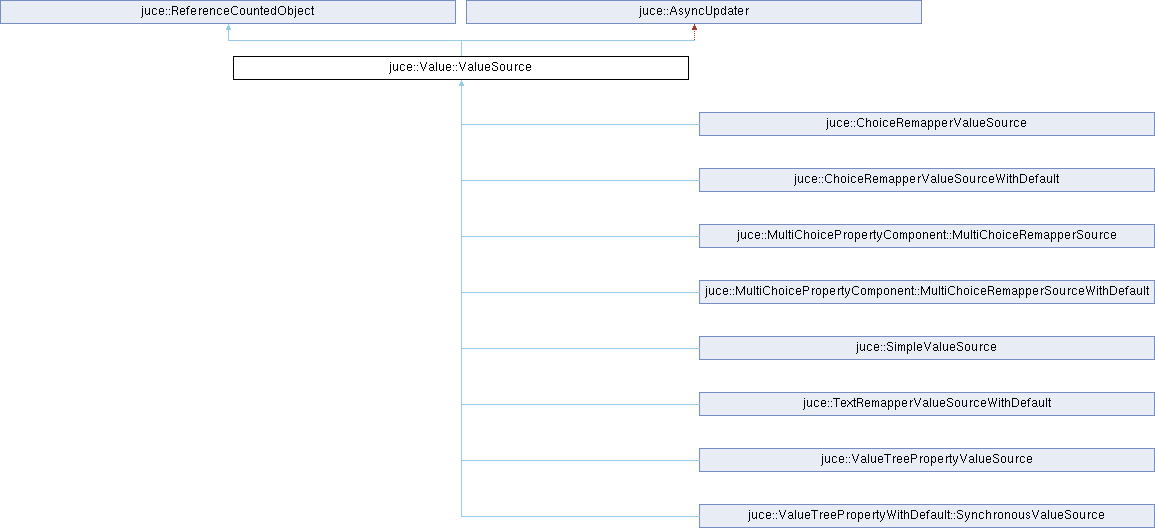Image resolution: width=1155 pixels, height=528 pixels.
Task: Click the juce::Value::ValueSource node
Action: click(460, 68)
